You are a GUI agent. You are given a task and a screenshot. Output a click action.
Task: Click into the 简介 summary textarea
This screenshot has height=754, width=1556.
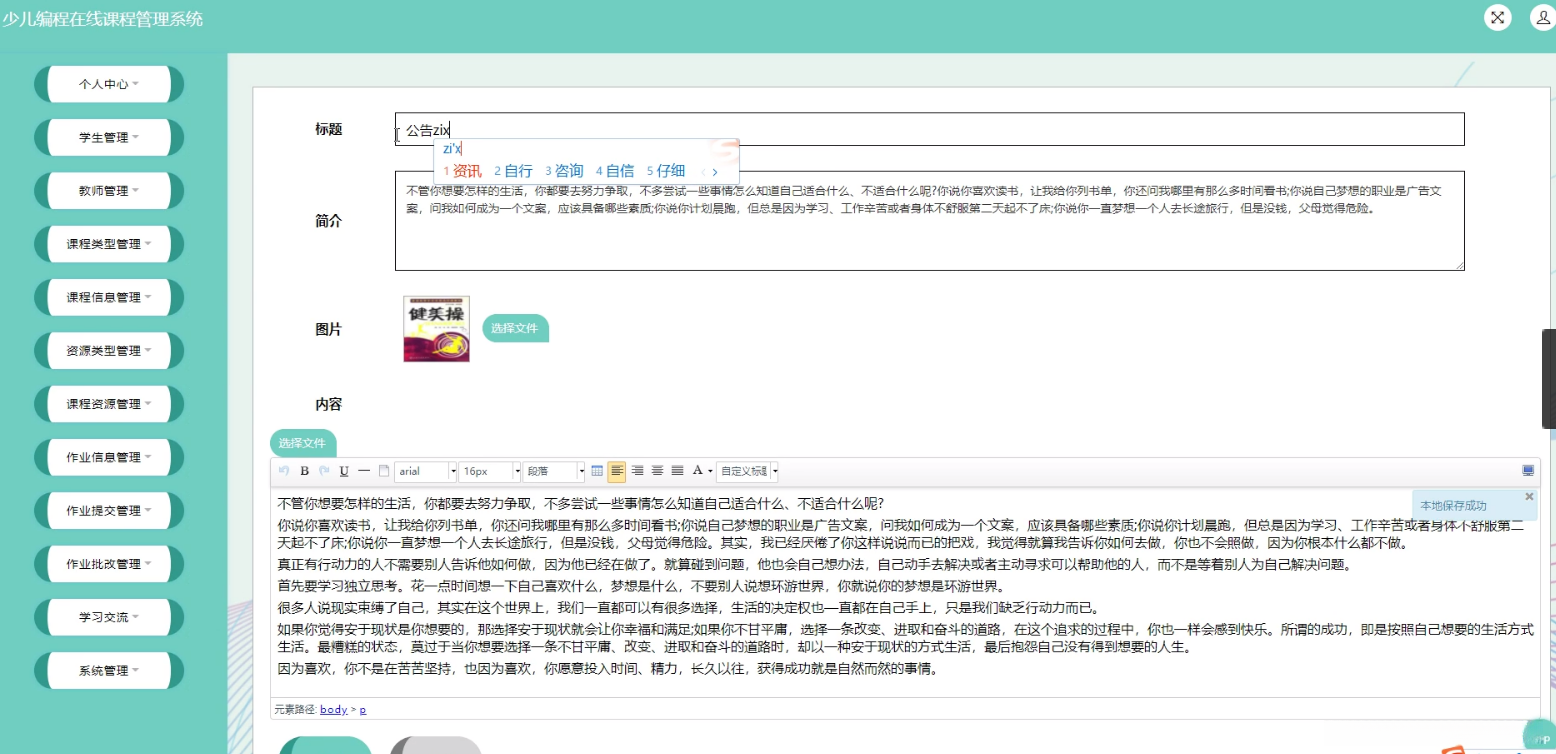click(x=930, y=221)
